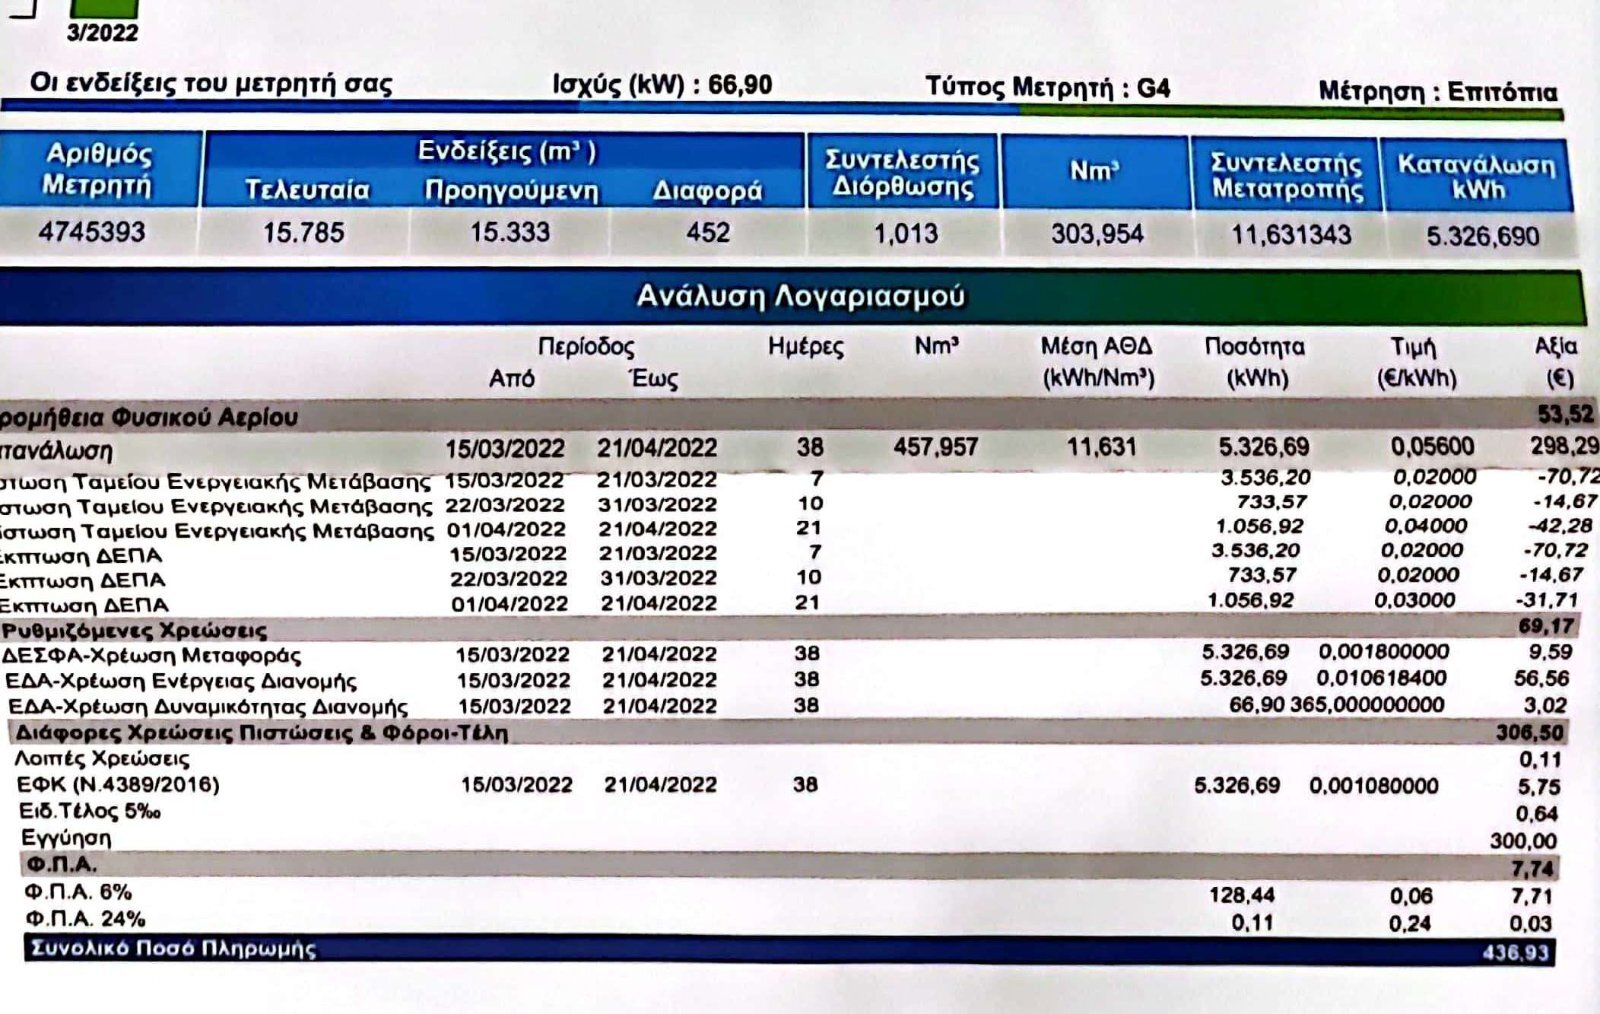This screenshot has height=1014, width=1600.
Task: Select total payment amount "436,93"
Action: pos(1516,953)
